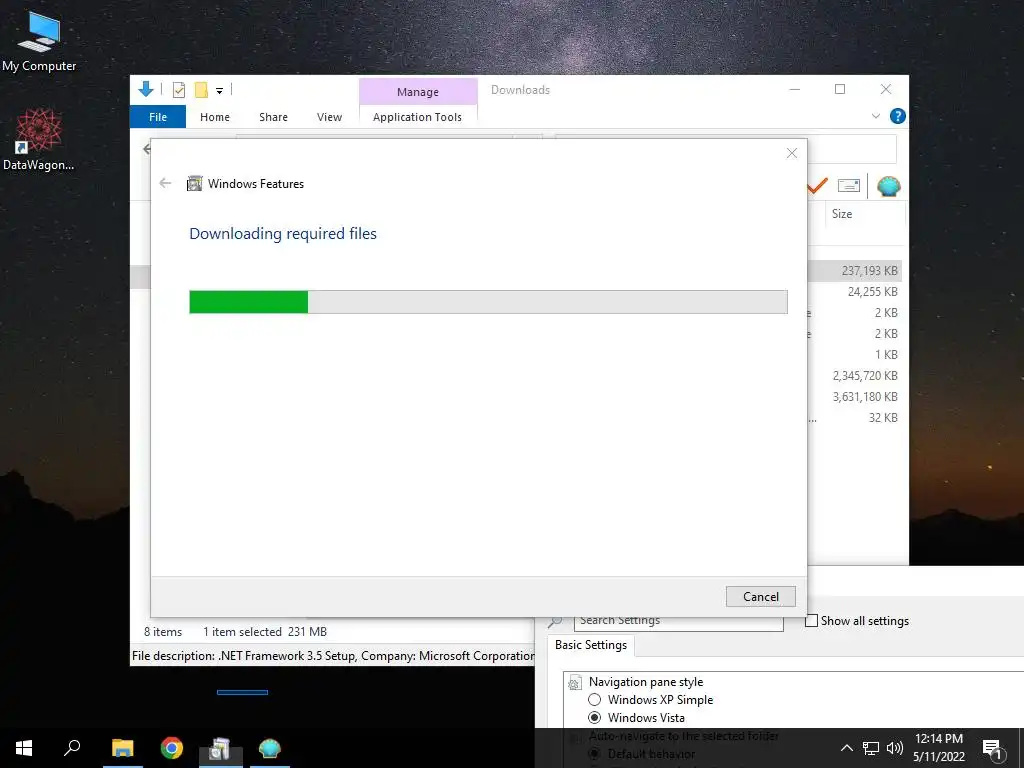
Task: Go back in Windows Features dialog
Action: pos(165,184)
